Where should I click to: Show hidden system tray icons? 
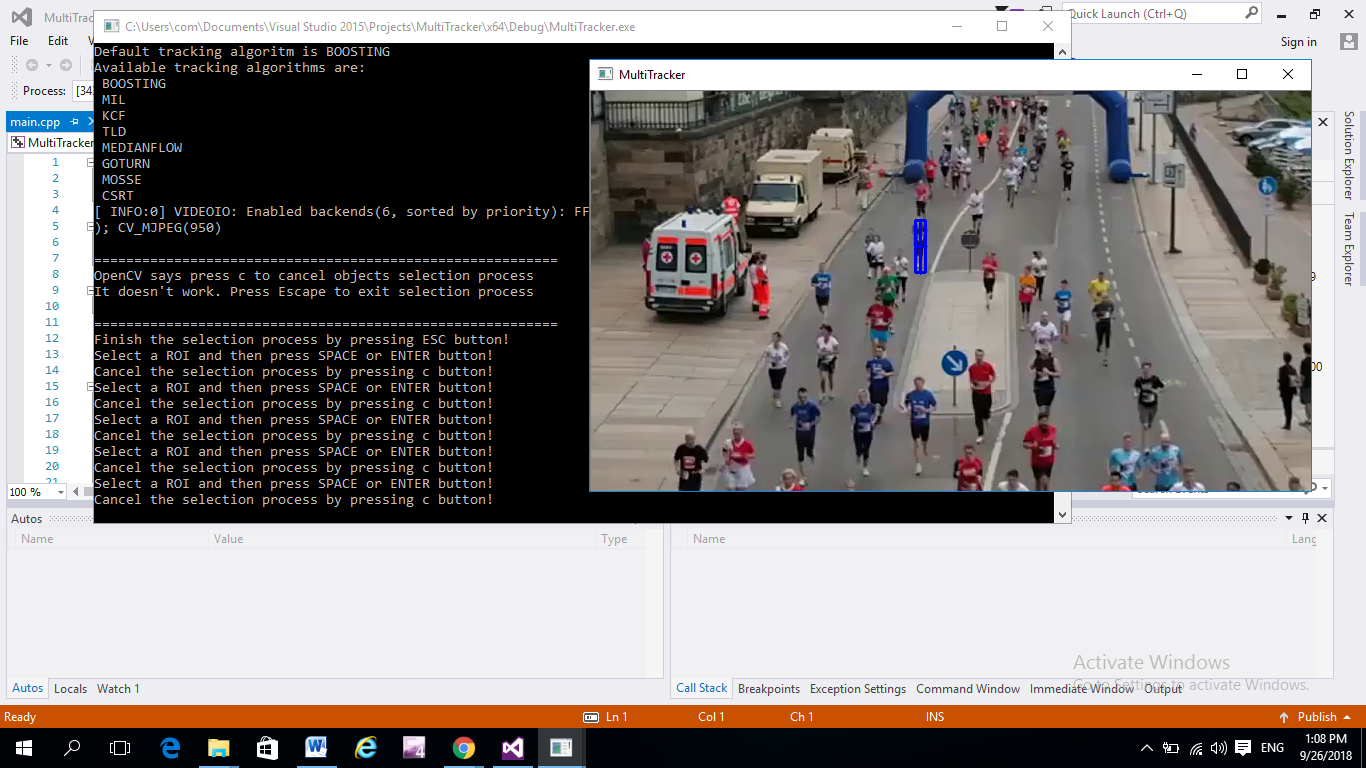[1147, 748]
